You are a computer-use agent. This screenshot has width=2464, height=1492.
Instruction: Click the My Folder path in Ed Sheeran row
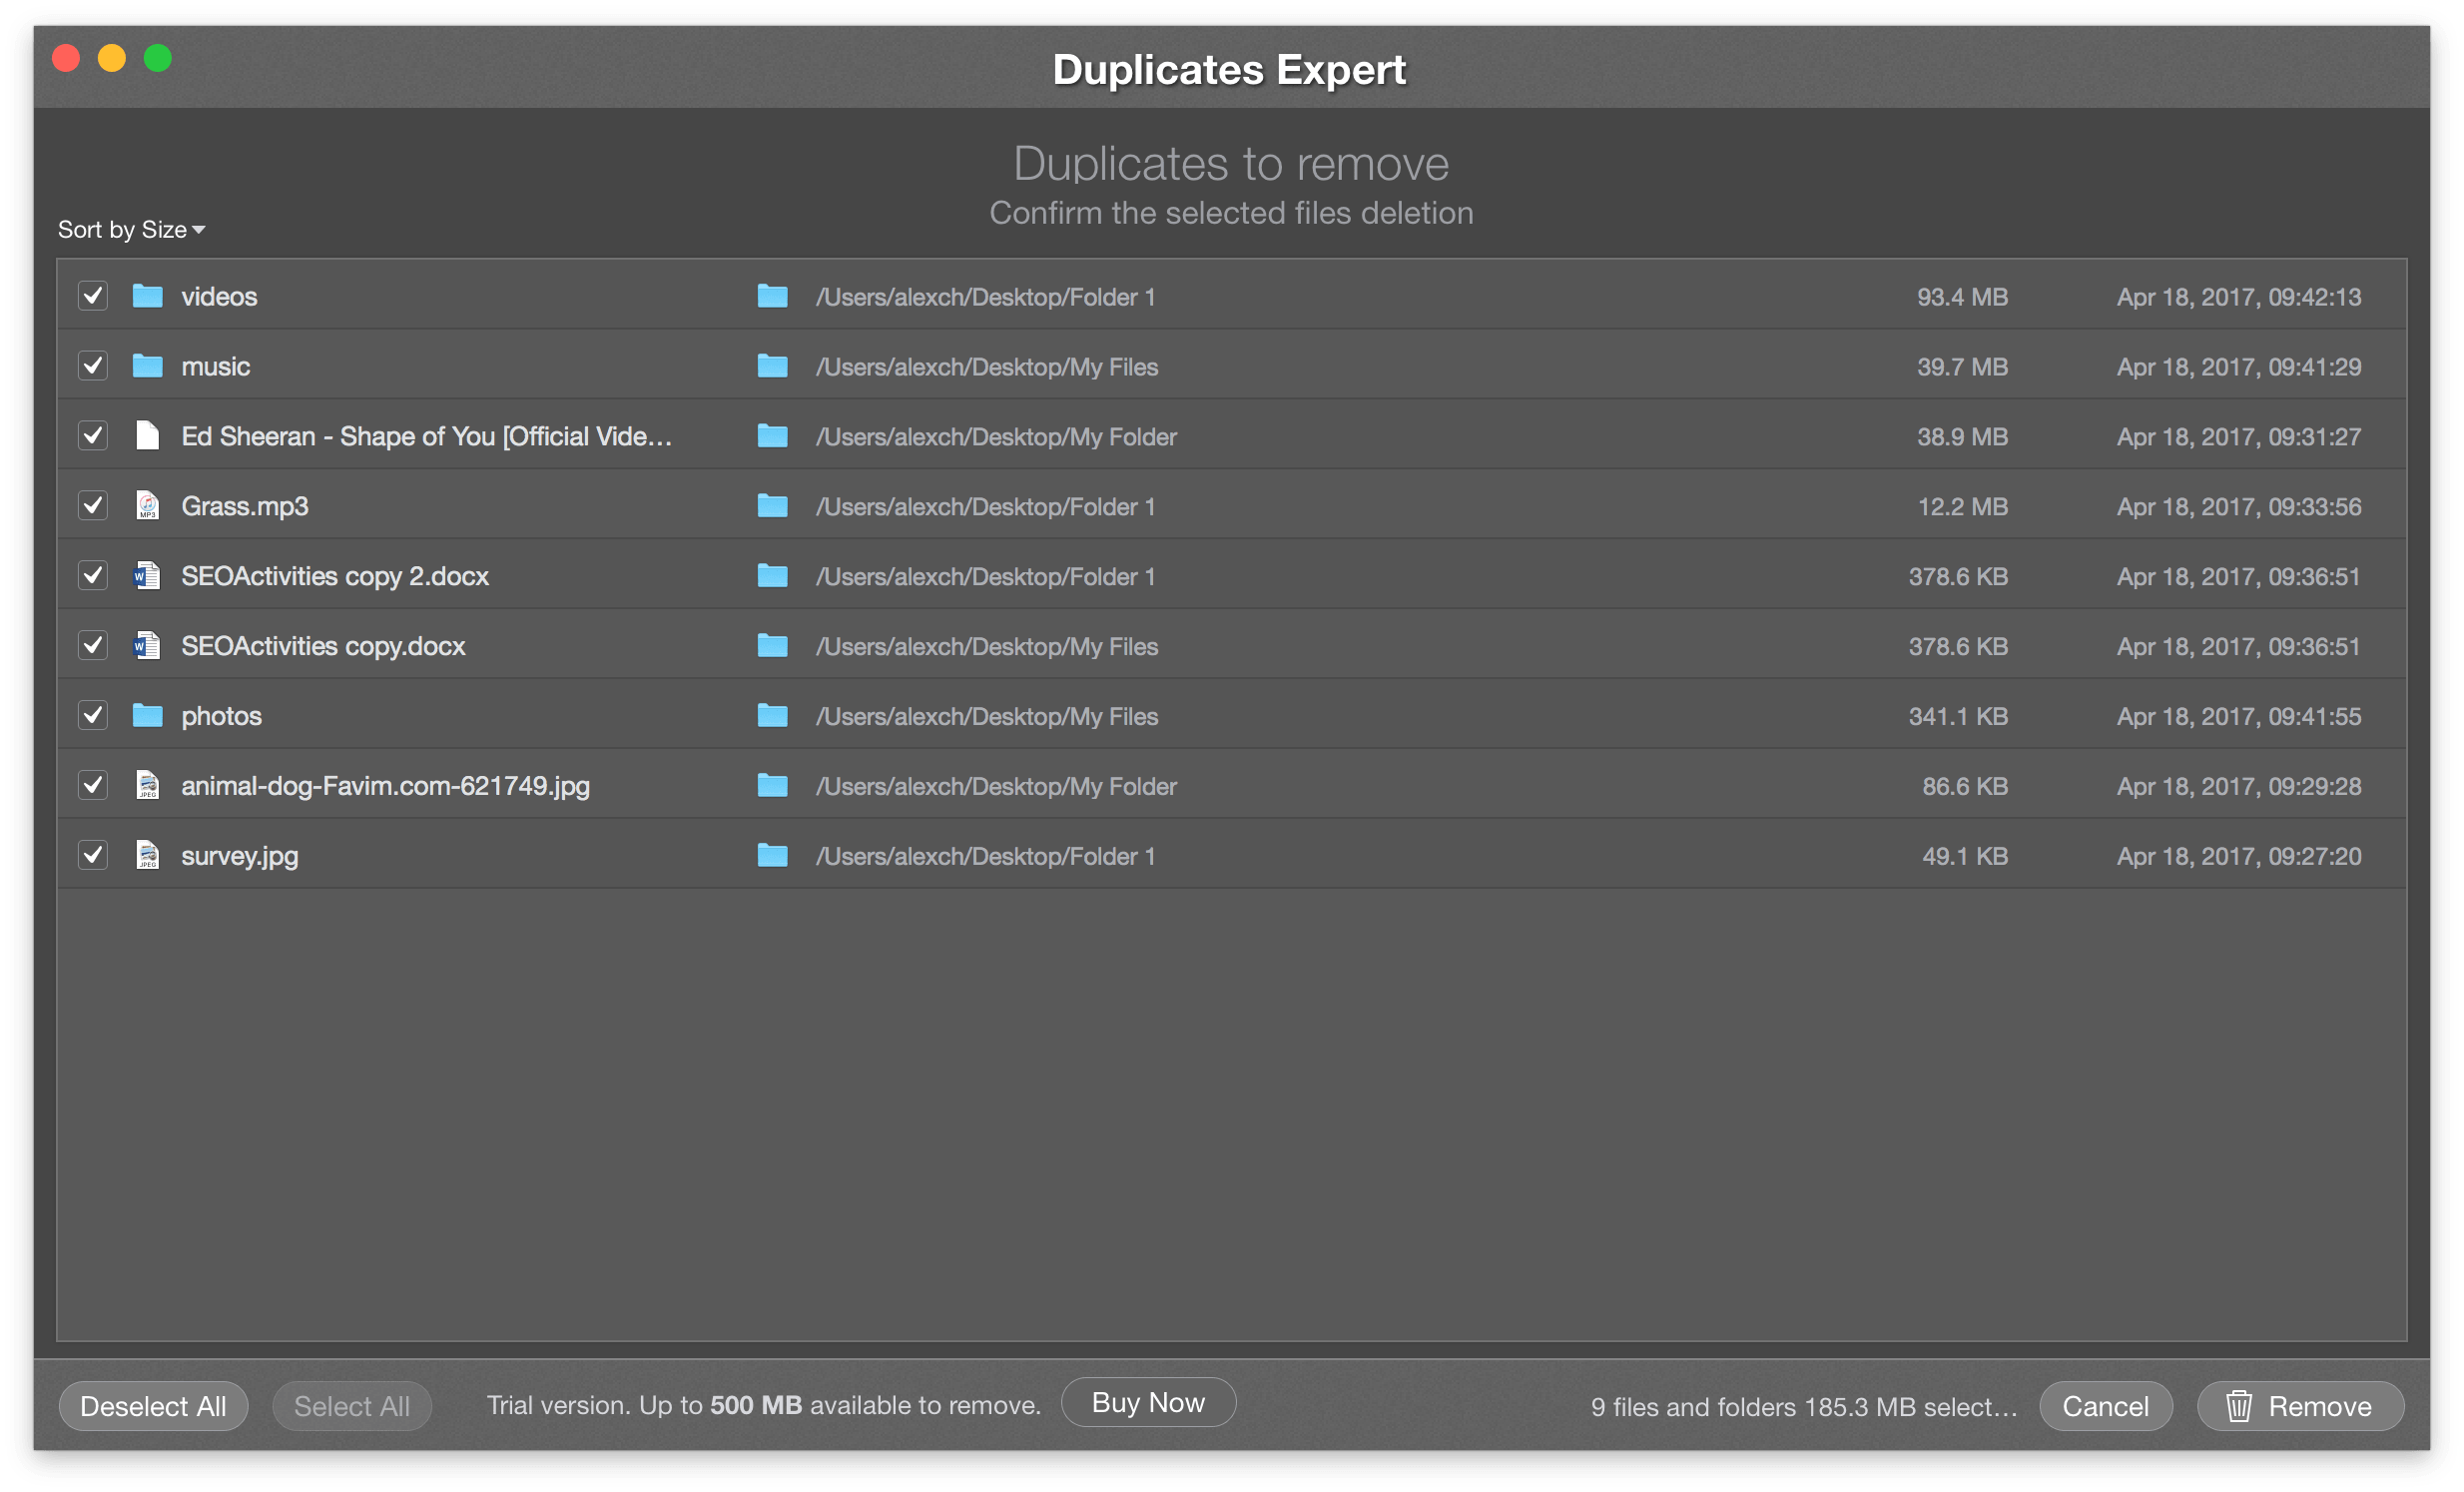[x=996, y=437]
